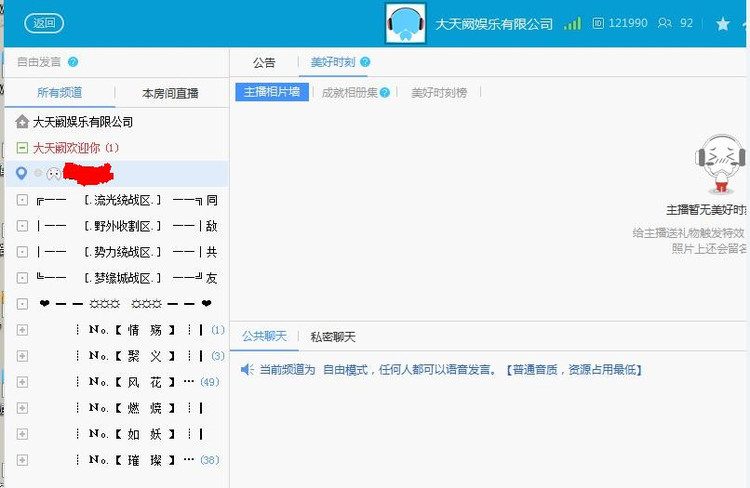750x488 pixels.
Task: Switch to 私密聊天 chat tab
Action: pos(332,337)
